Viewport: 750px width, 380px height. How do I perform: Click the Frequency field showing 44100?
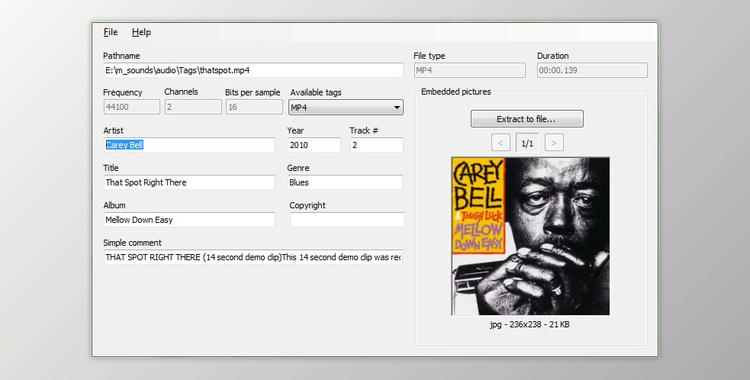pos(132,107)
